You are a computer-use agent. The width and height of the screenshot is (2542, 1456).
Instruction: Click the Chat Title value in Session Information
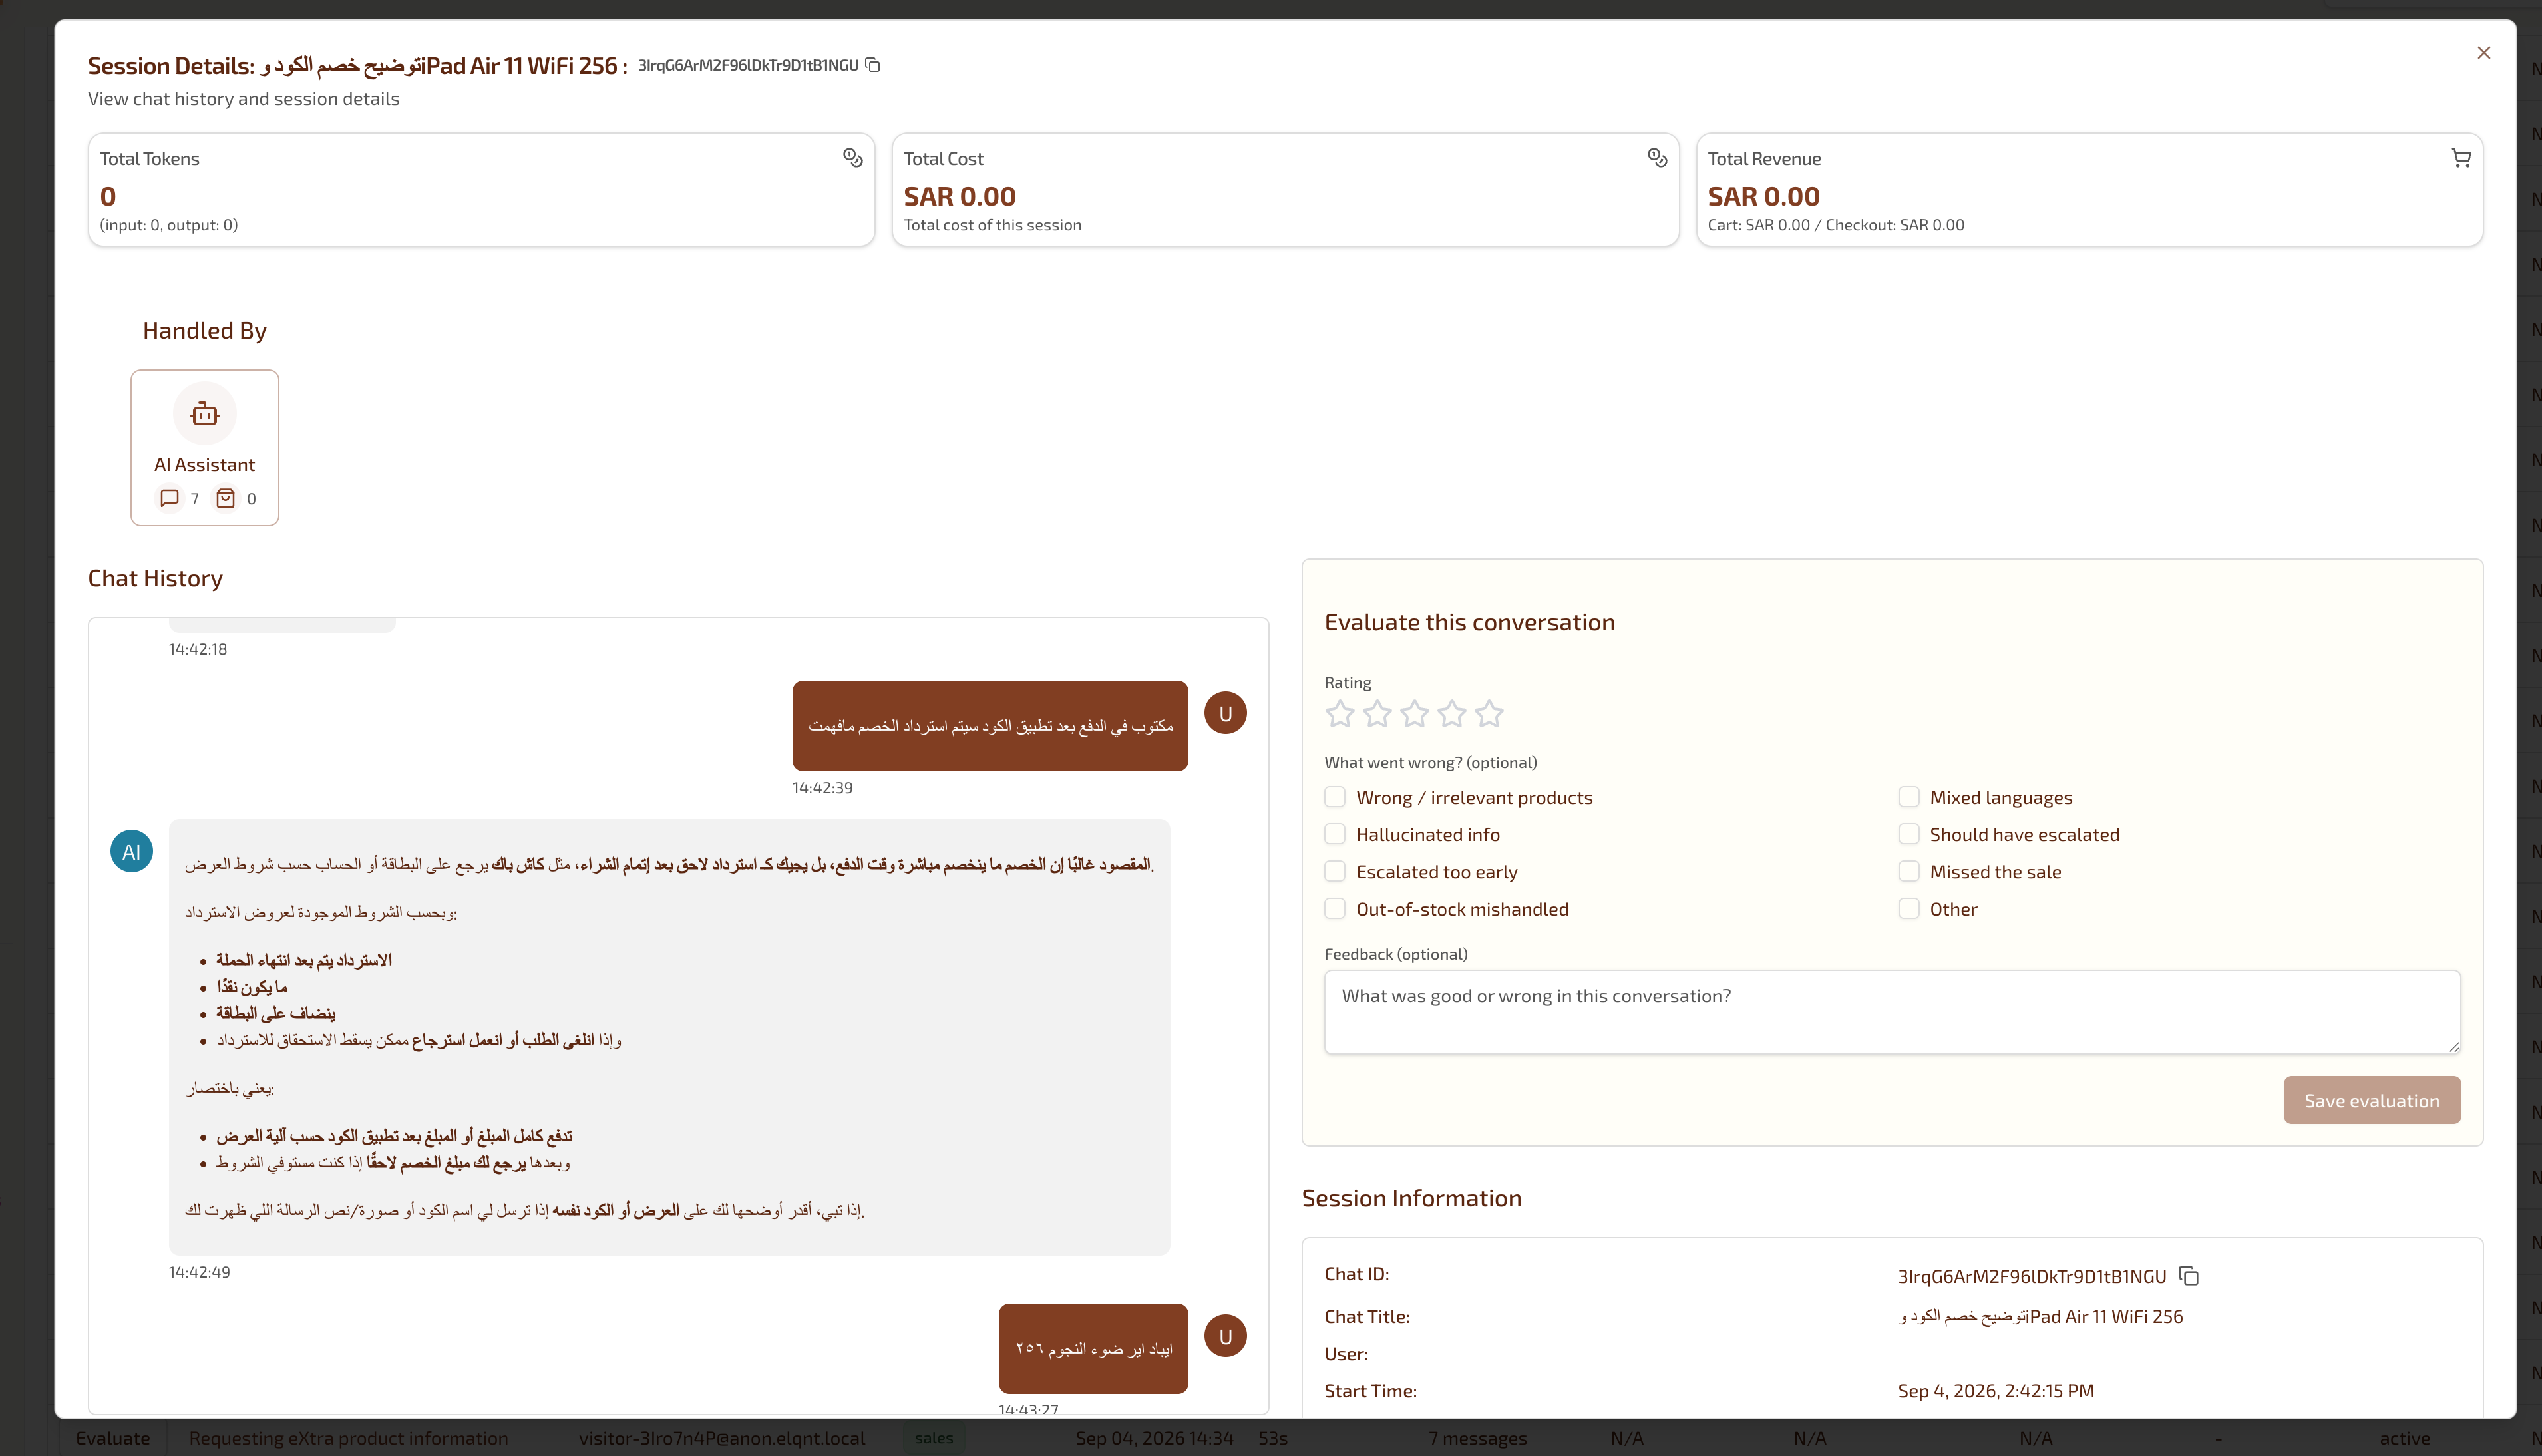2041,1317
